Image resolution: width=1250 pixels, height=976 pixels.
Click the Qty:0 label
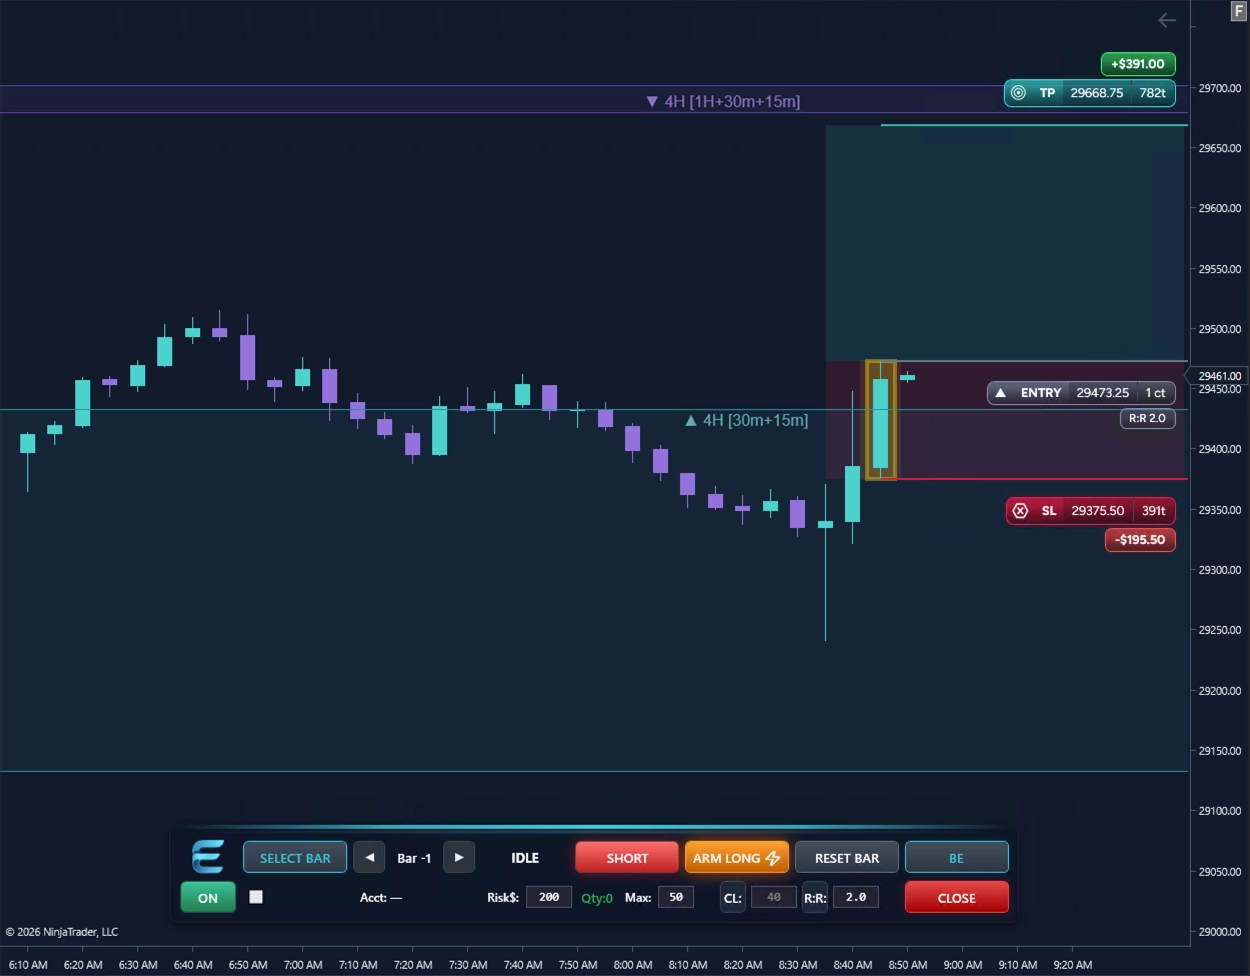click(x=597, y=898)
